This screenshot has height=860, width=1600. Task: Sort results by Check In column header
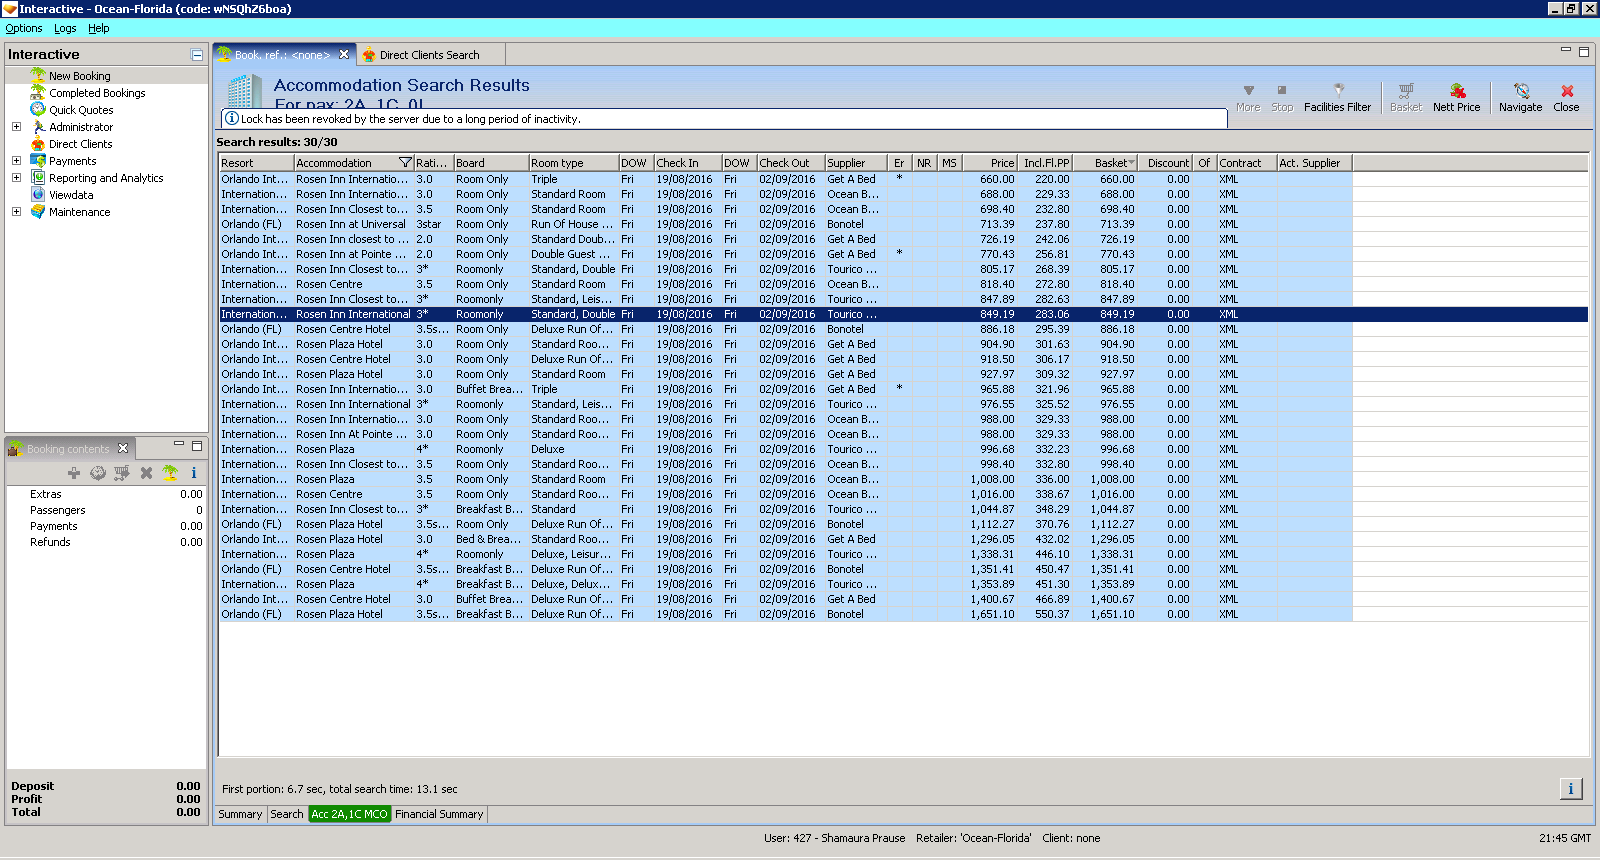pyautogui.click(x=687, y=163)
